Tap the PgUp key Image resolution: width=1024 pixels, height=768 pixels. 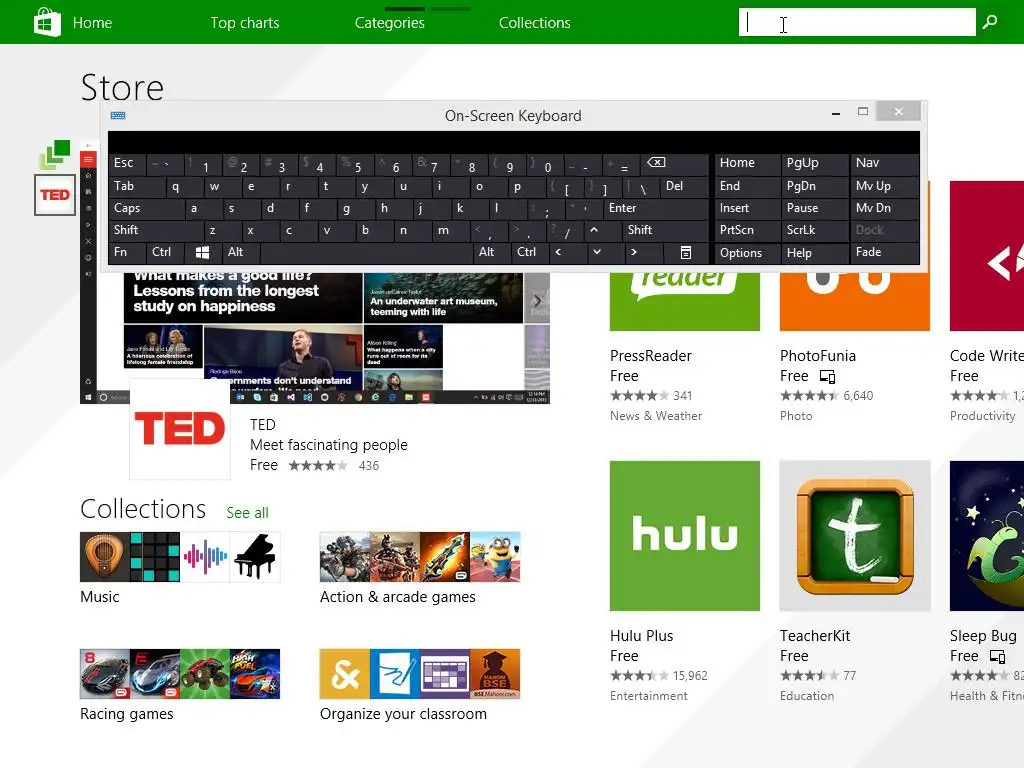814,163
